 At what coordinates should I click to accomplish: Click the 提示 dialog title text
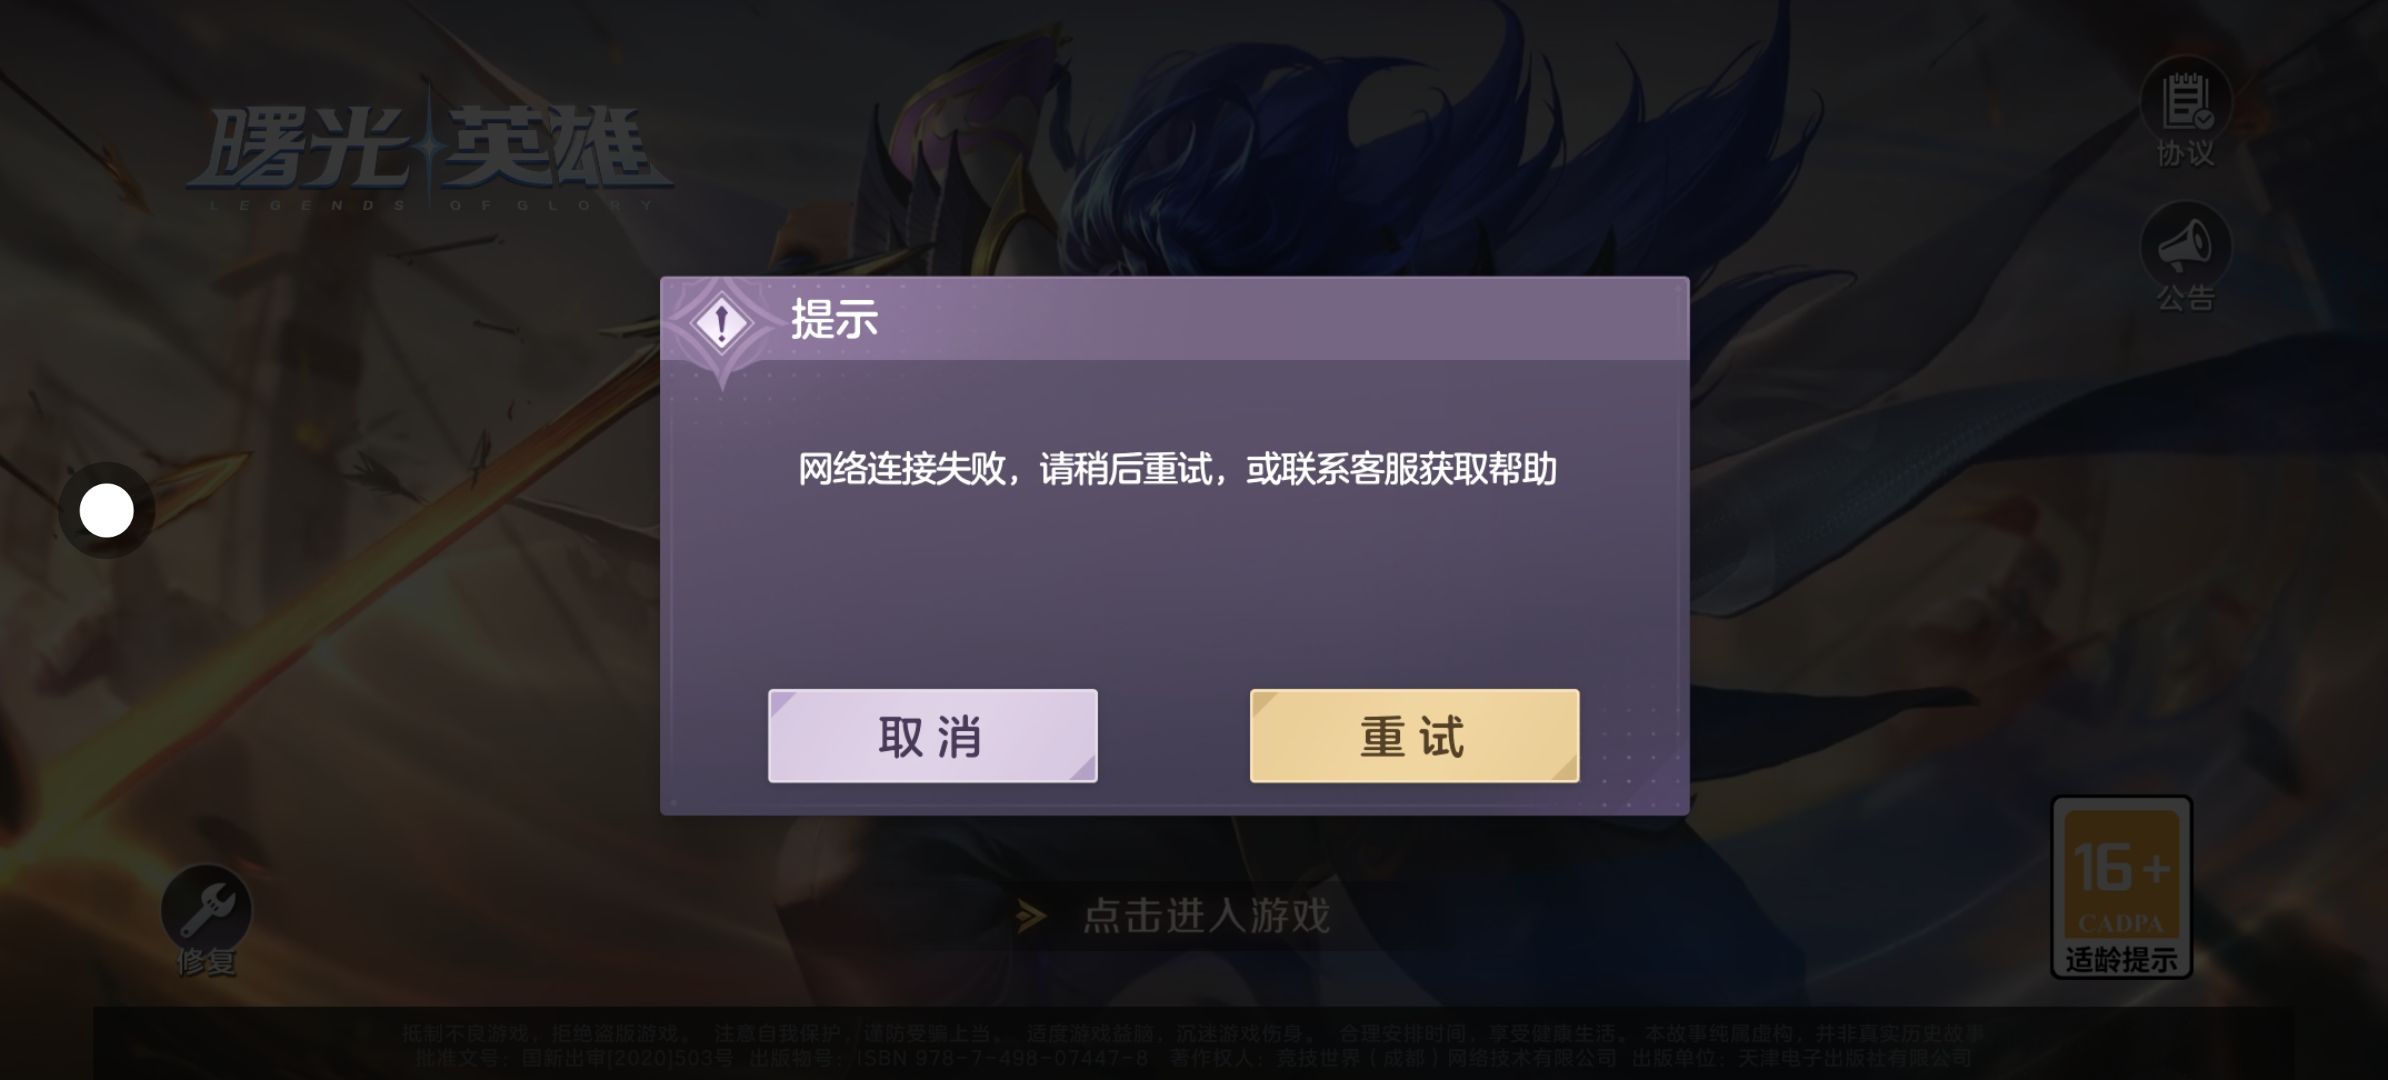coord(834,319)
